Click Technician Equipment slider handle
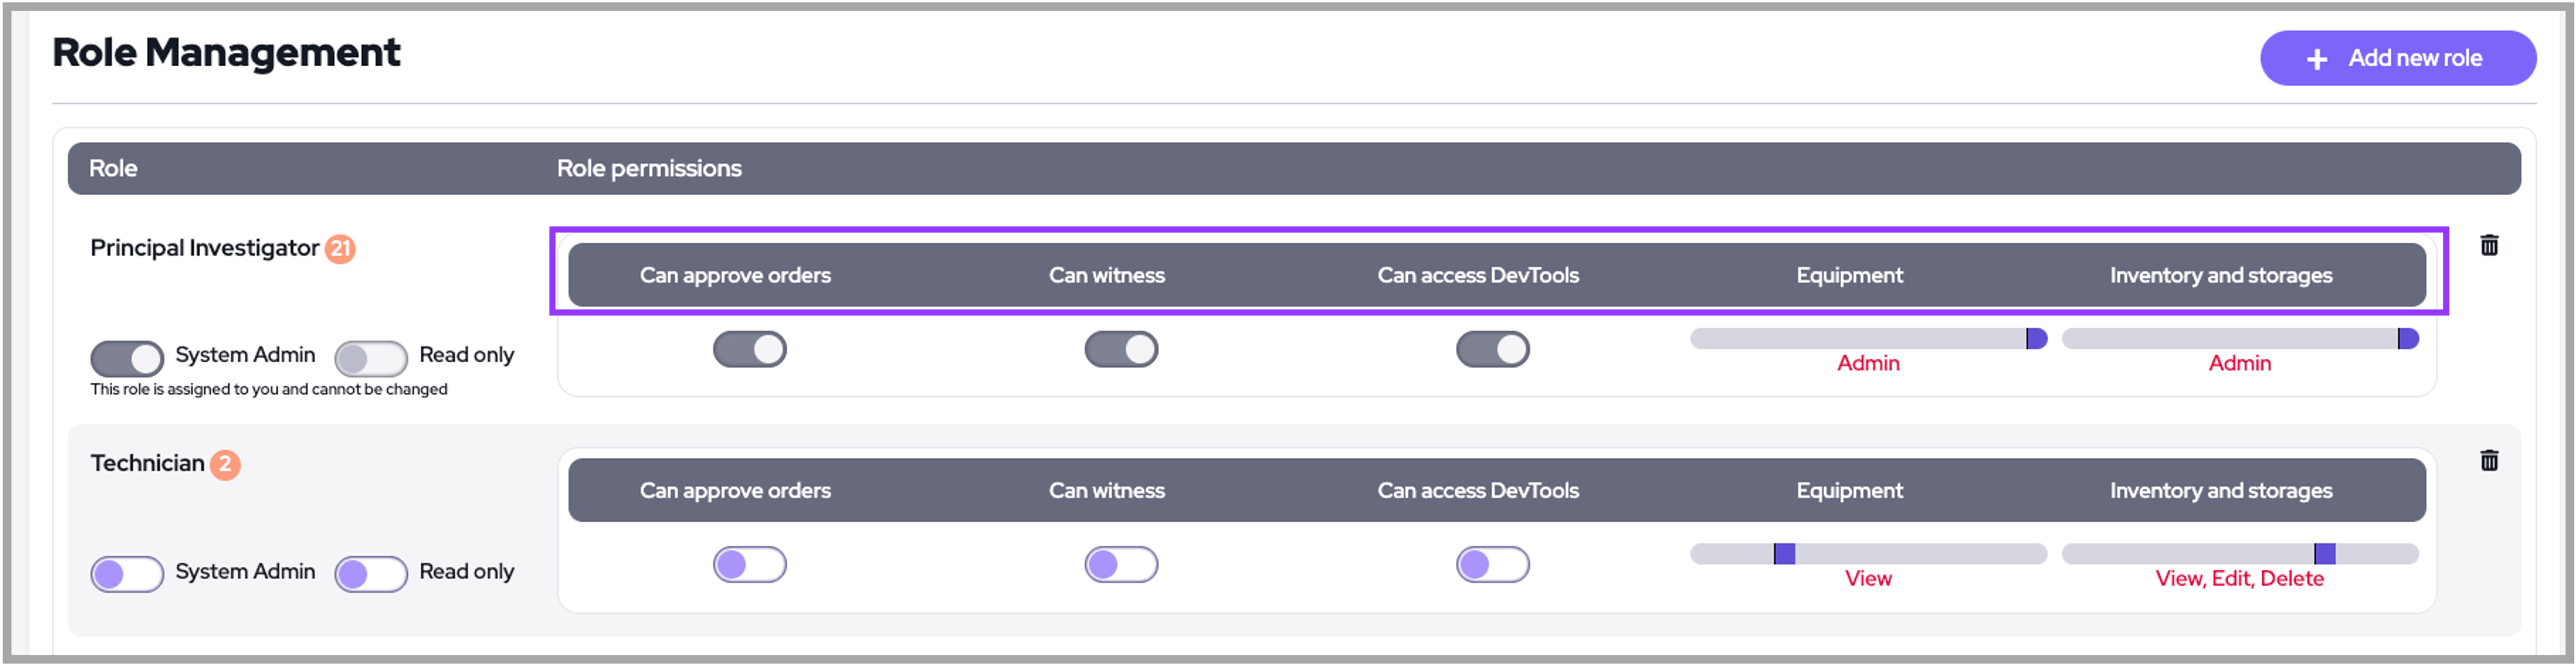The width and height of the screenshot is (2576, 664). (1785, 554)
